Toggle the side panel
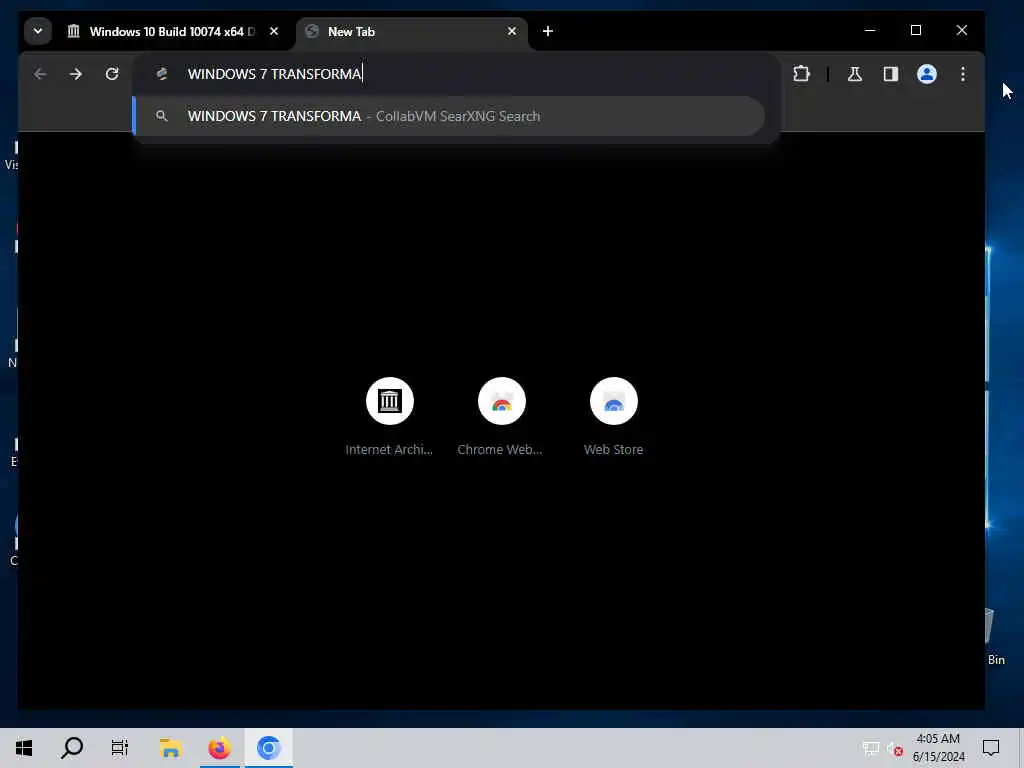 891,74
